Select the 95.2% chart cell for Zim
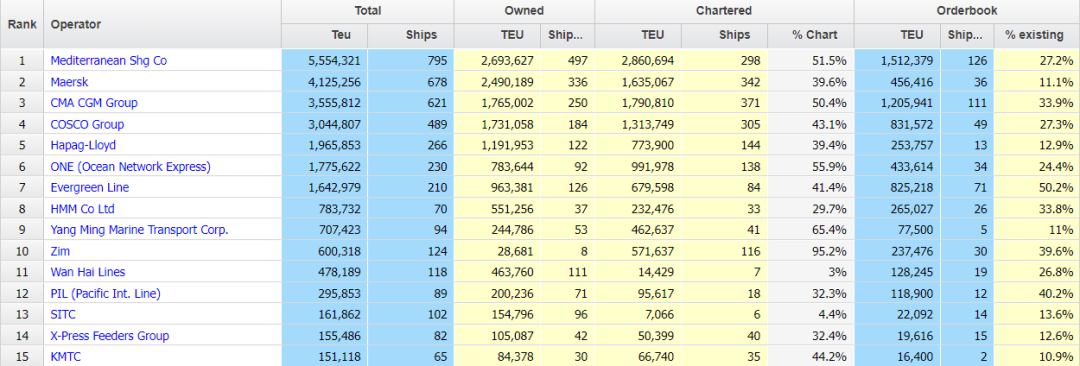 point(811,252)
